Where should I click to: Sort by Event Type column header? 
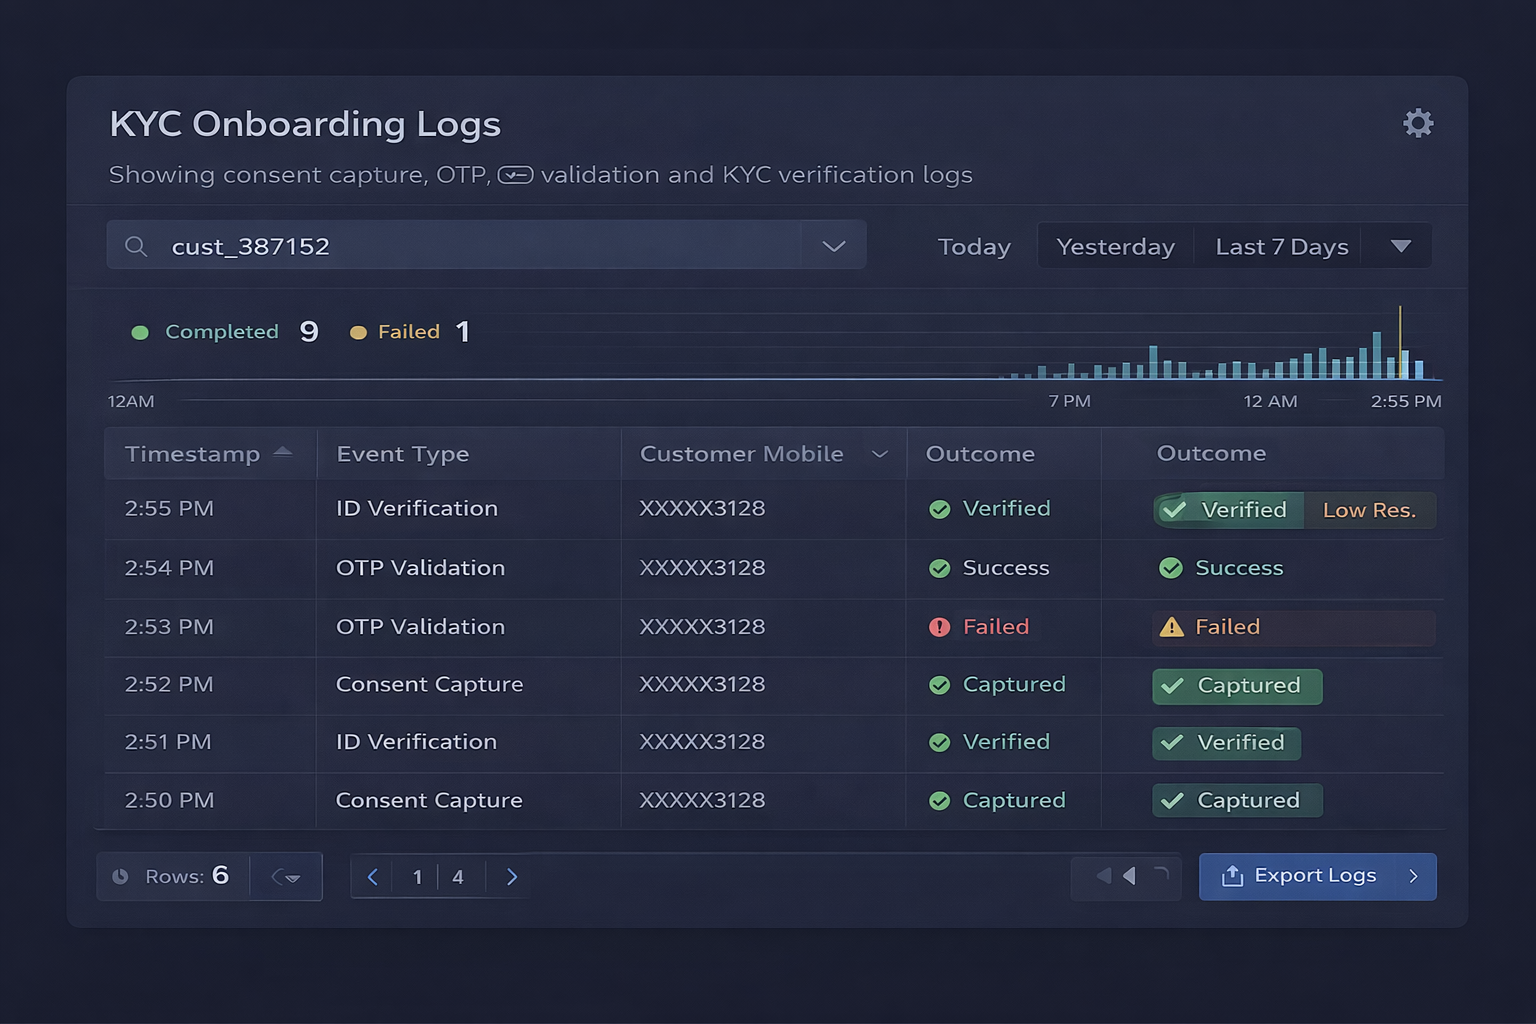tap(403, 454)
